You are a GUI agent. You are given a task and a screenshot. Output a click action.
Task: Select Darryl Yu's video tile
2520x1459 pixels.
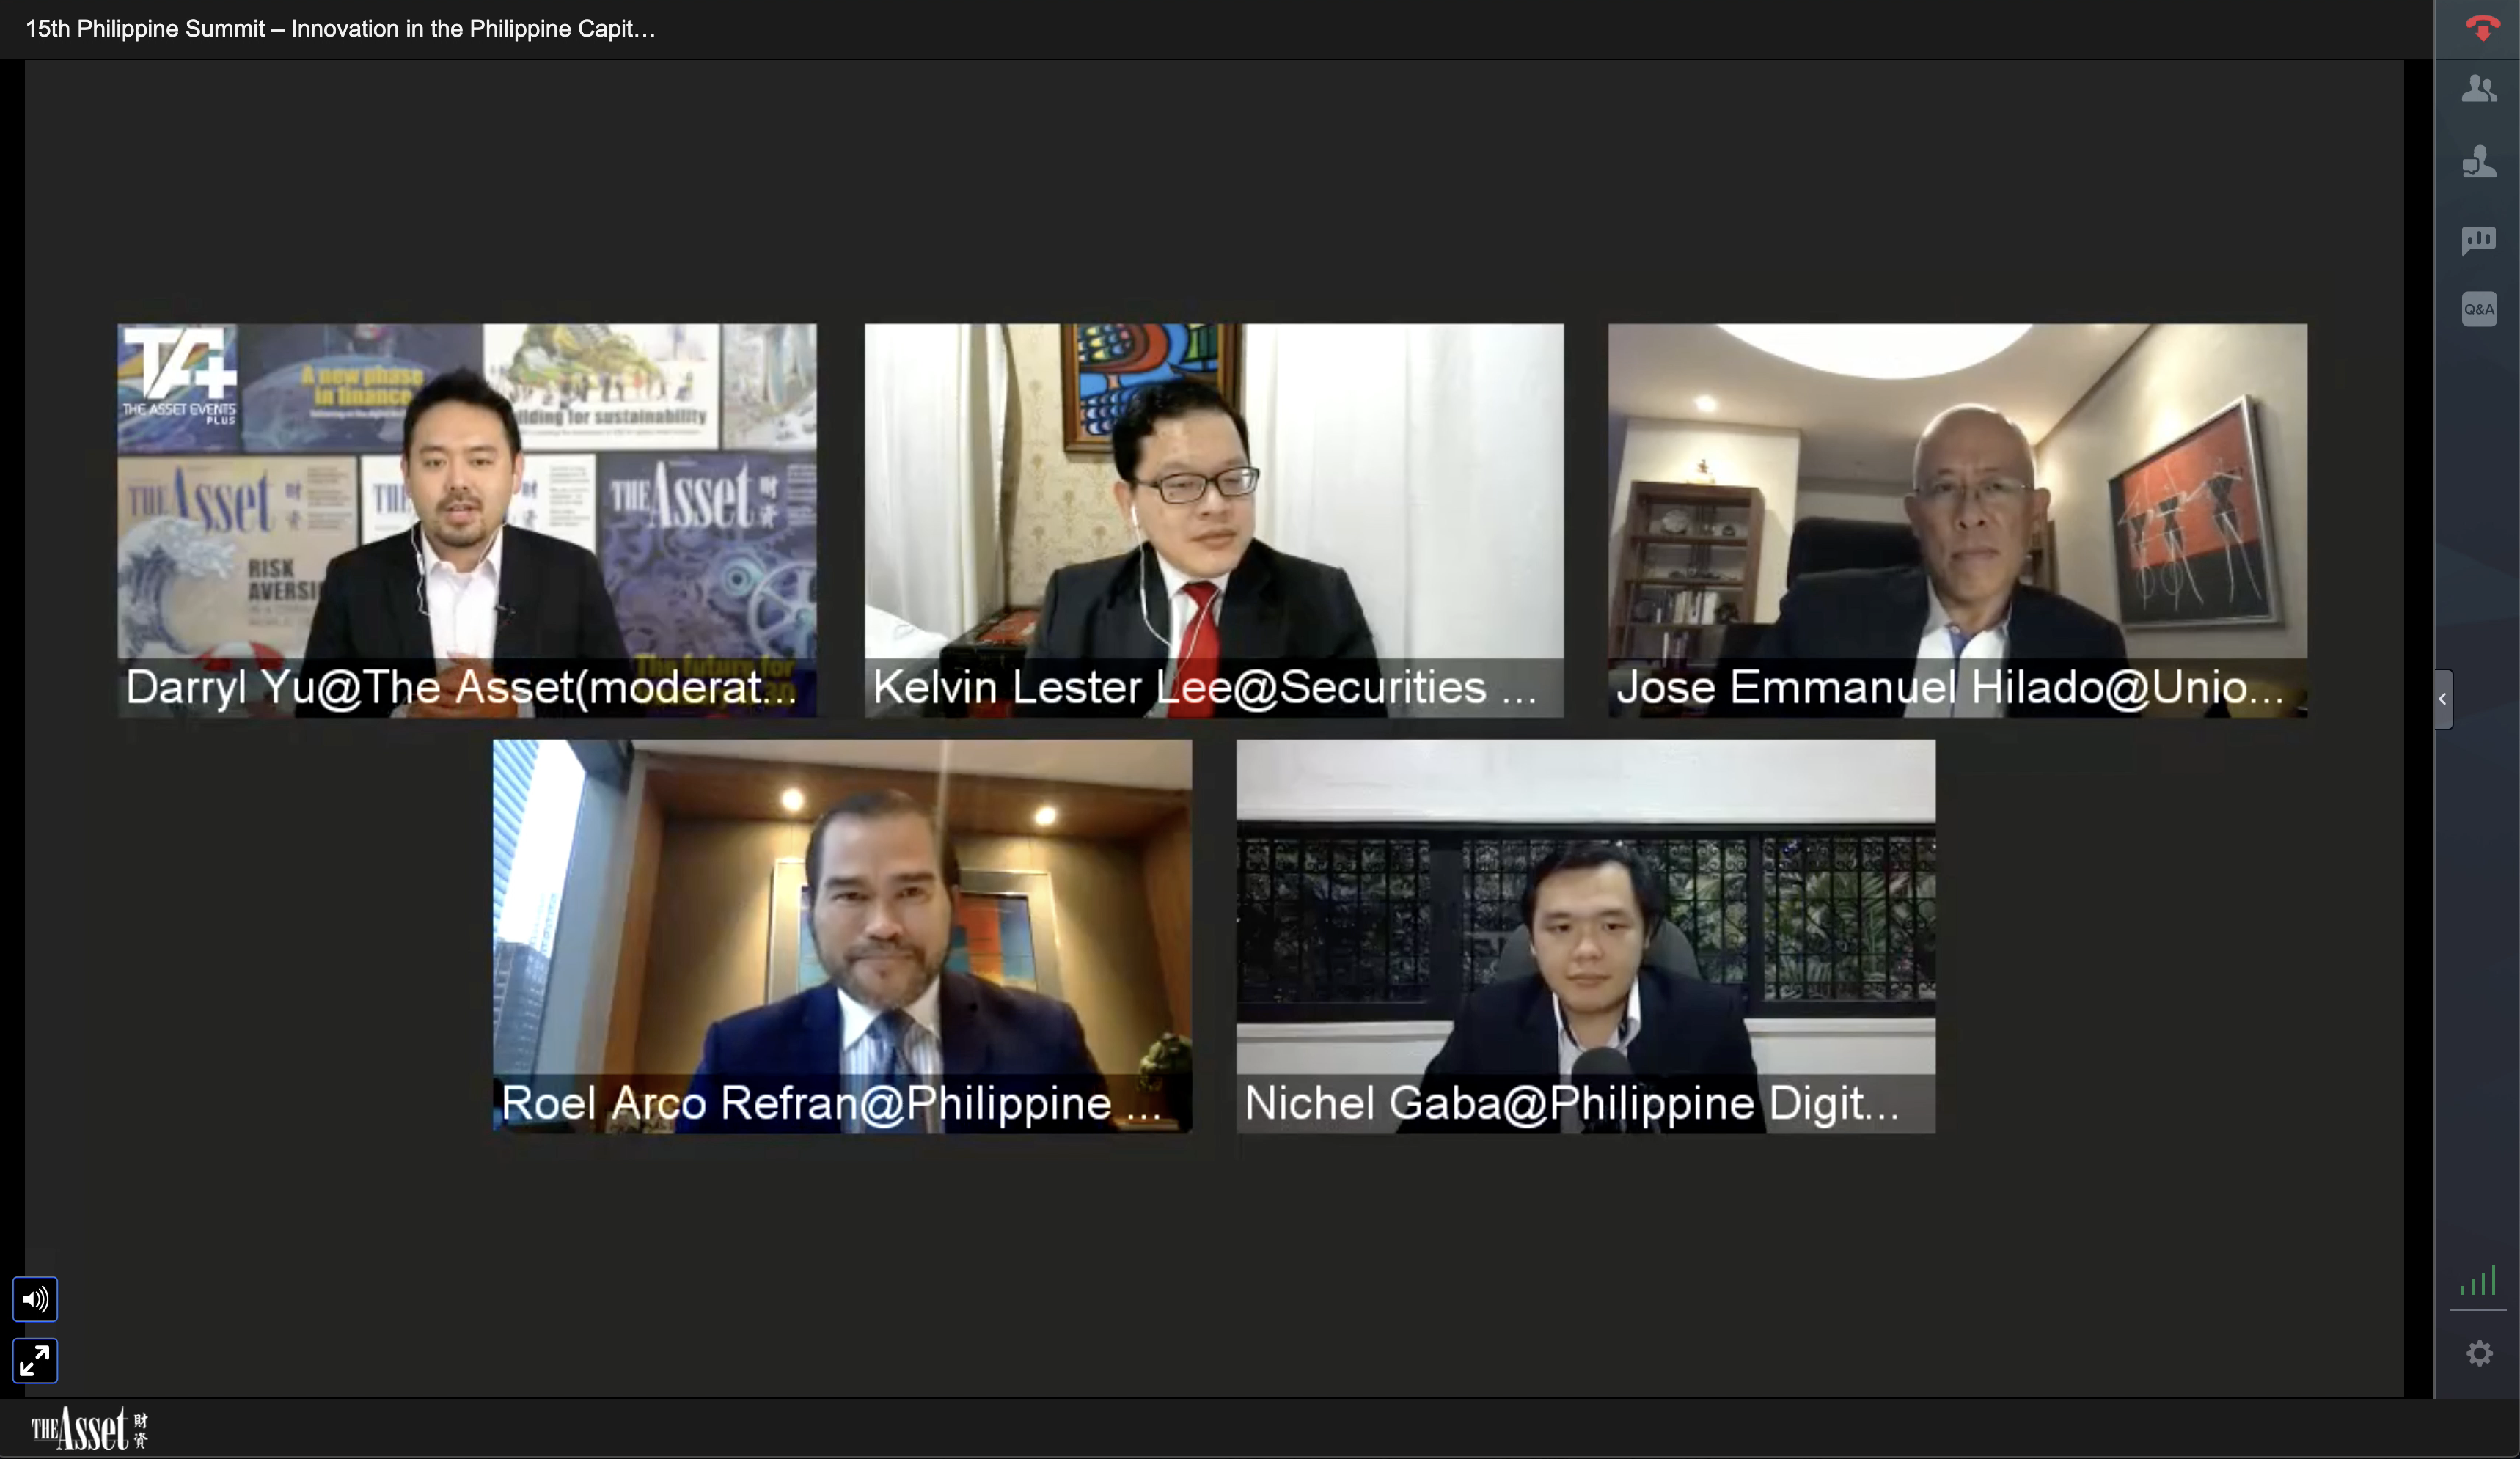pyautogui.click(x=467, y=520)
